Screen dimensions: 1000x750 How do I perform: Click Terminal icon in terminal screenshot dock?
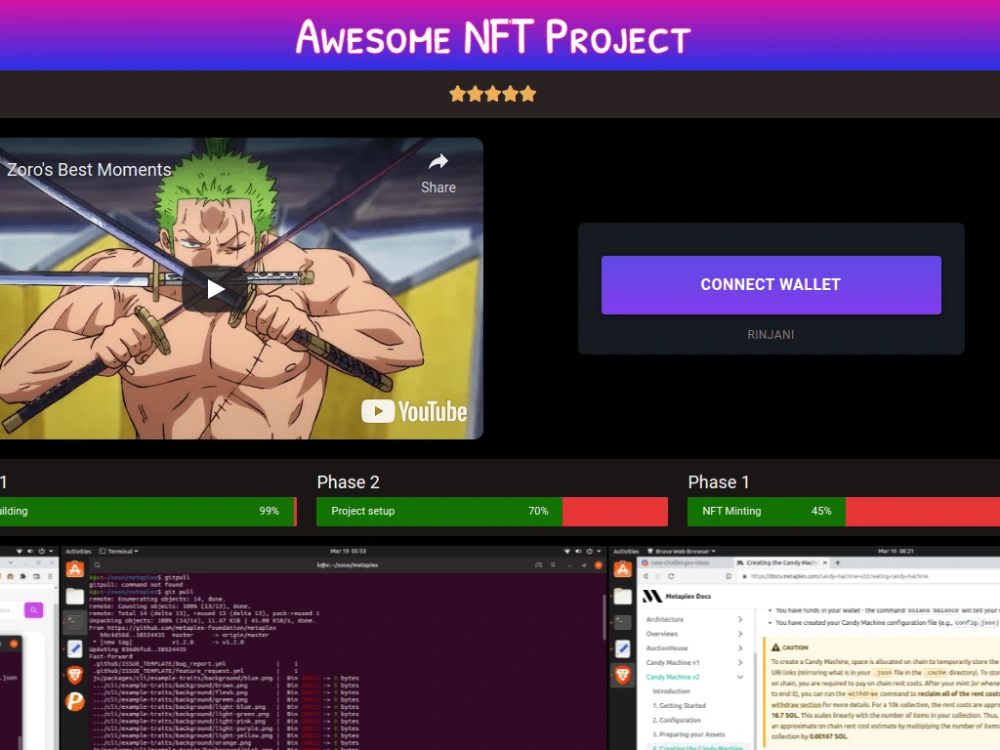[75, 622]
